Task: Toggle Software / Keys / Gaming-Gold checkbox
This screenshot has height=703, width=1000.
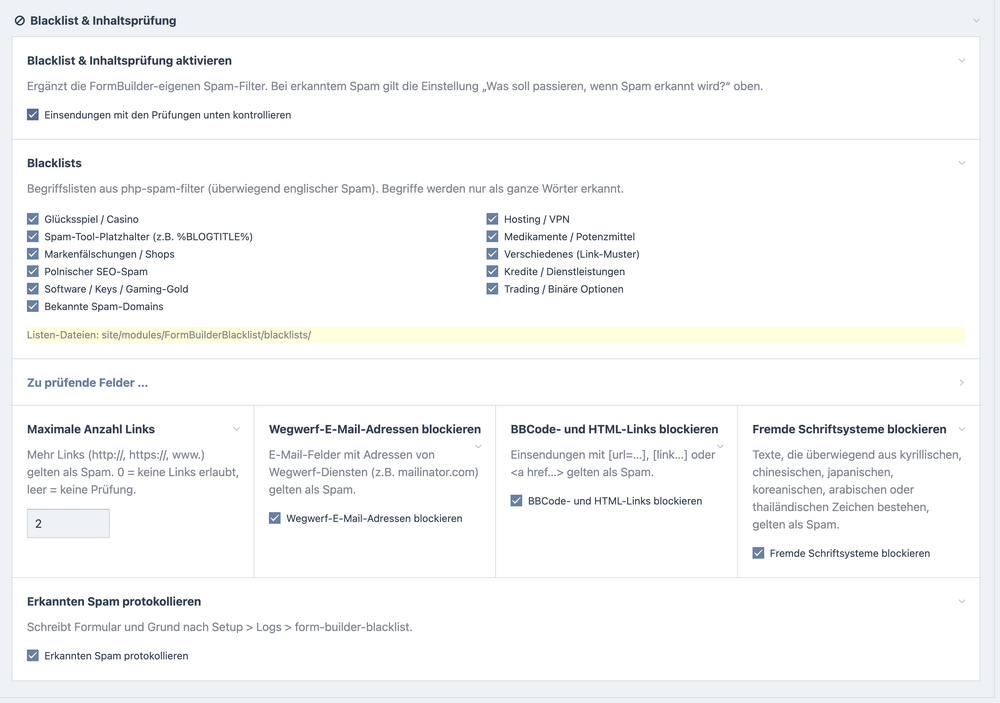Action: point(33,289)
